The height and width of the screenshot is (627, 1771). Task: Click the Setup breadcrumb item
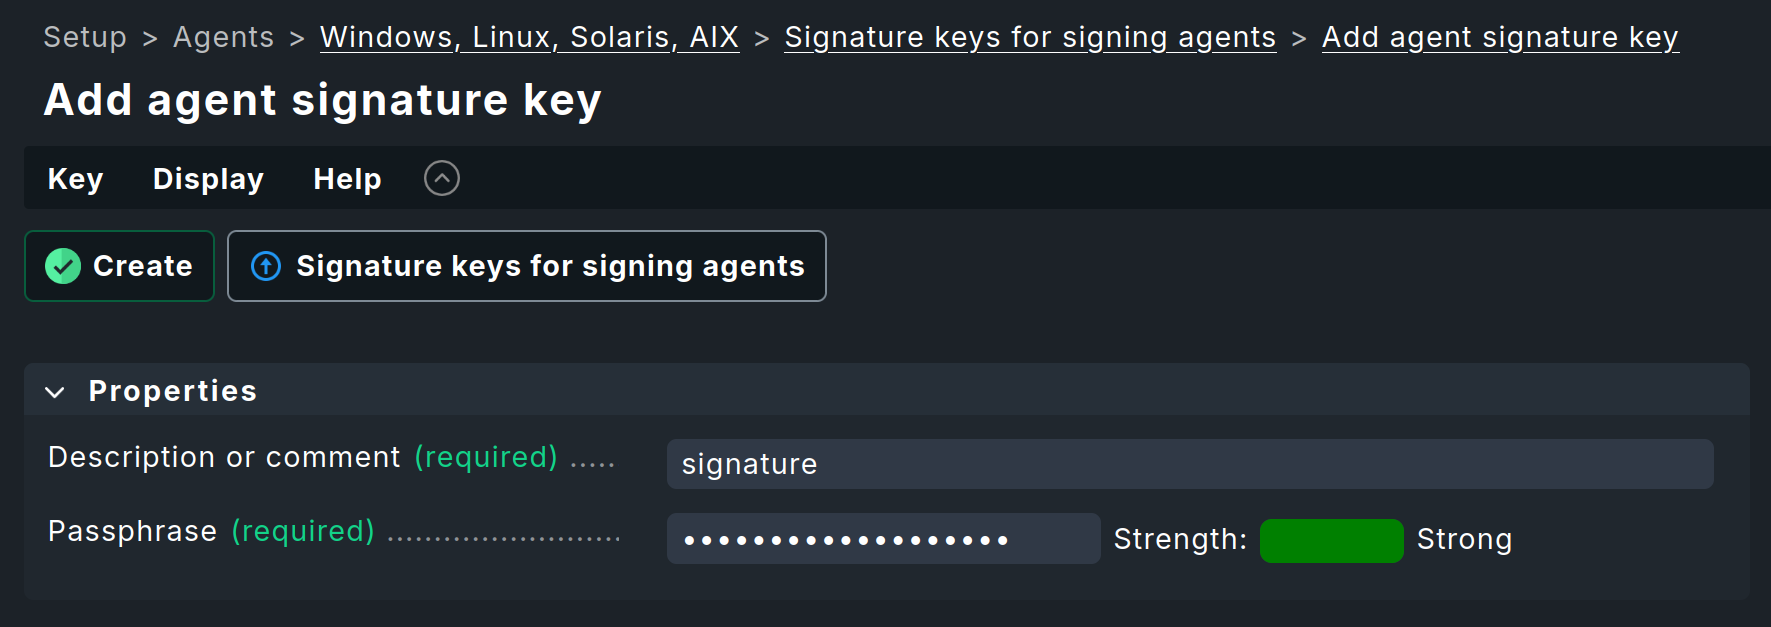click(85, 37)
